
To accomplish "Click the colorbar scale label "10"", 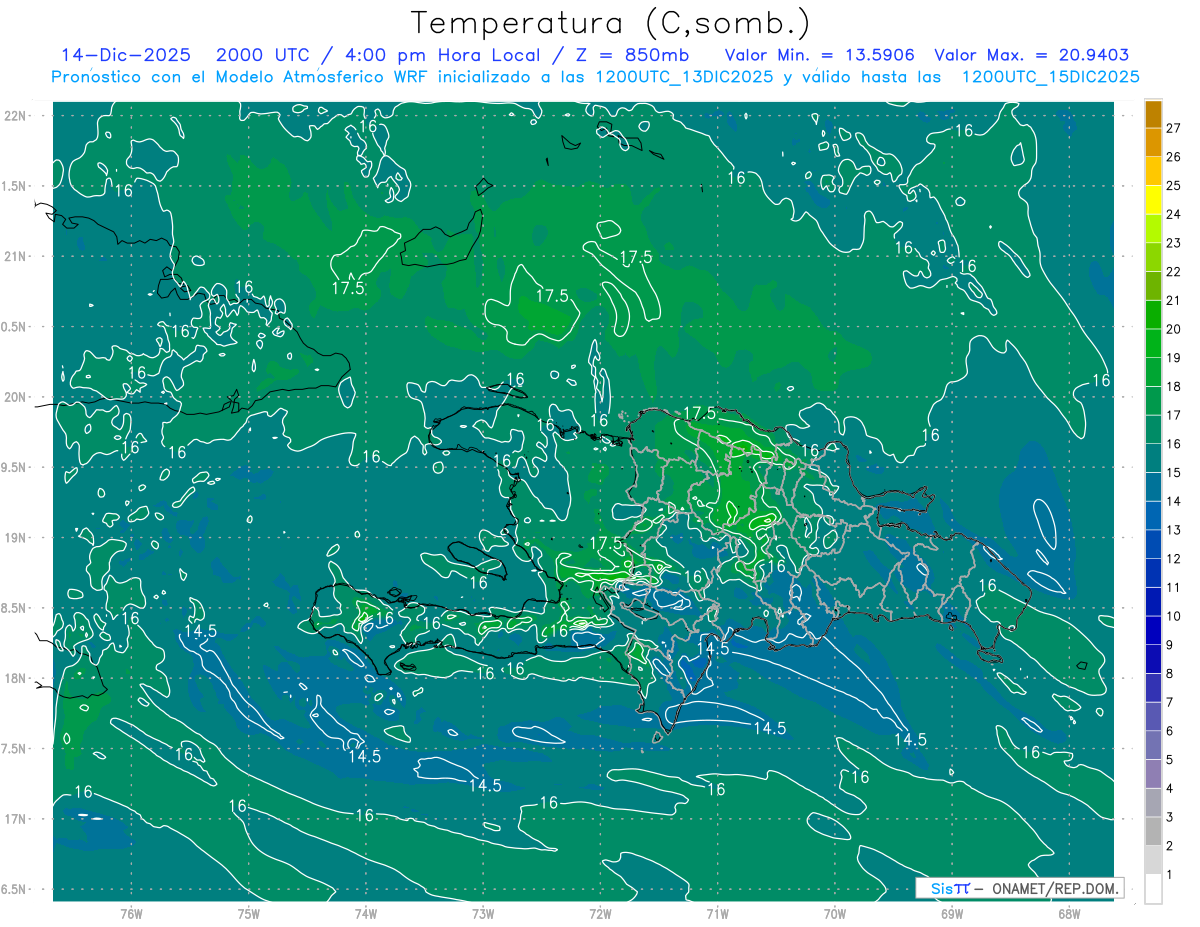I will pos(1173,616).
